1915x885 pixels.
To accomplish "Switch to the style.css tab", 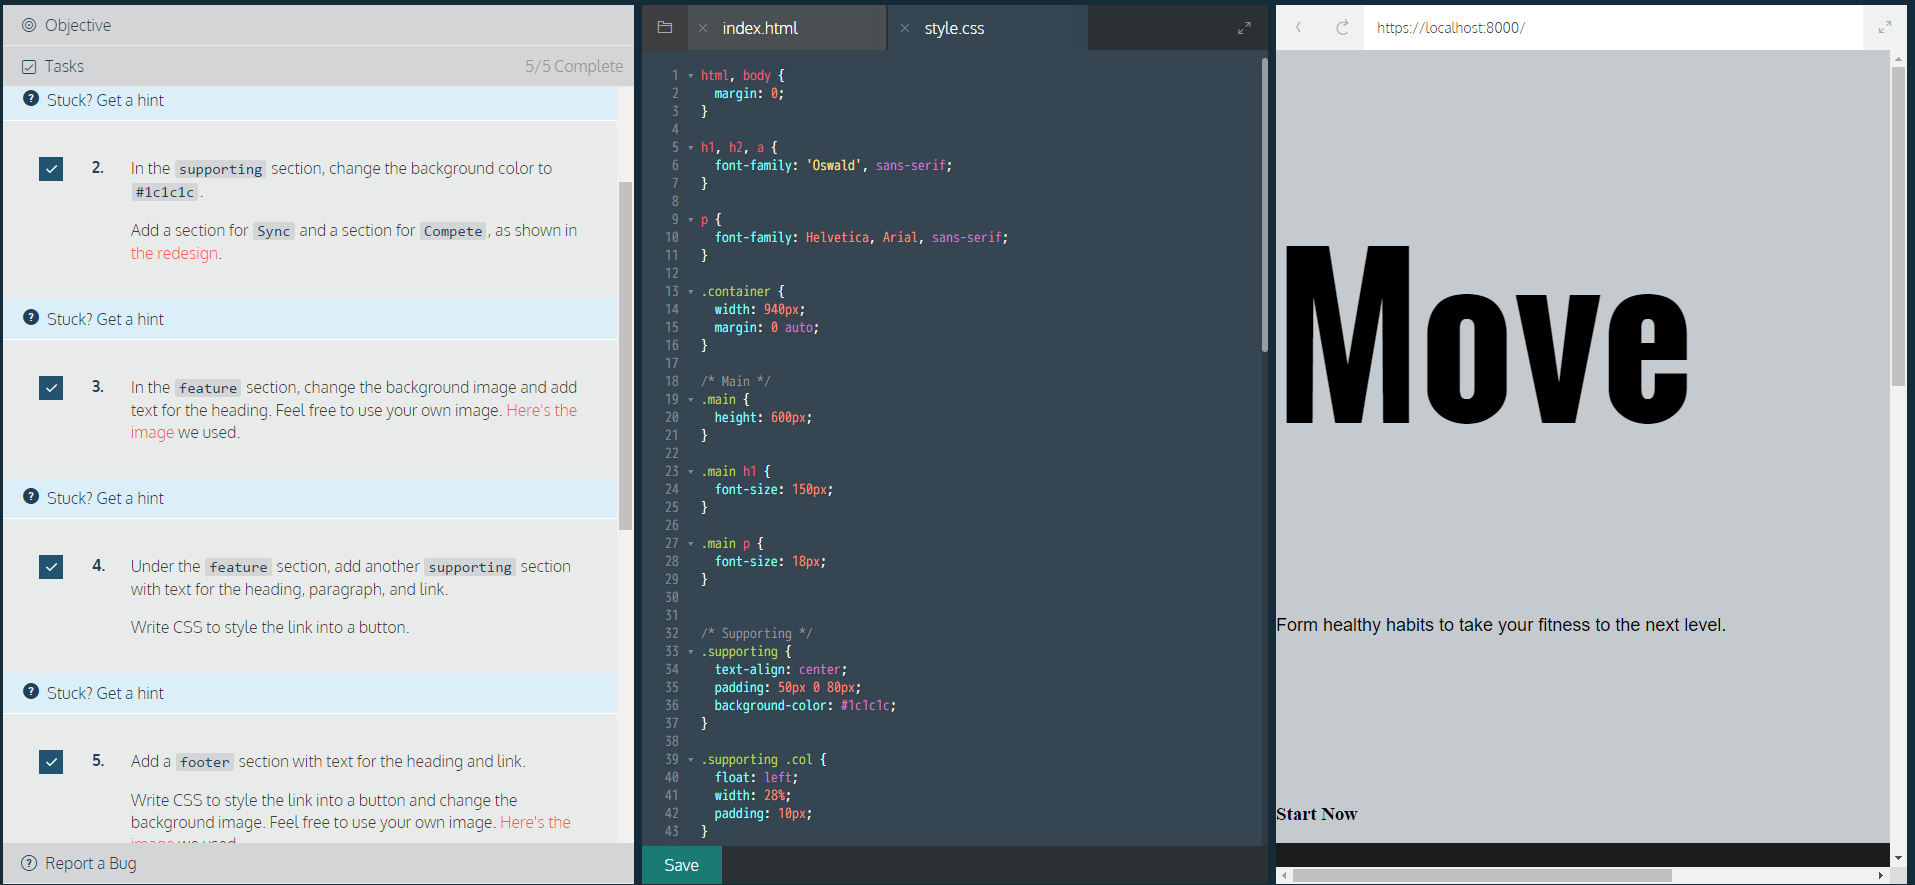I will click(x=954, y=28).
